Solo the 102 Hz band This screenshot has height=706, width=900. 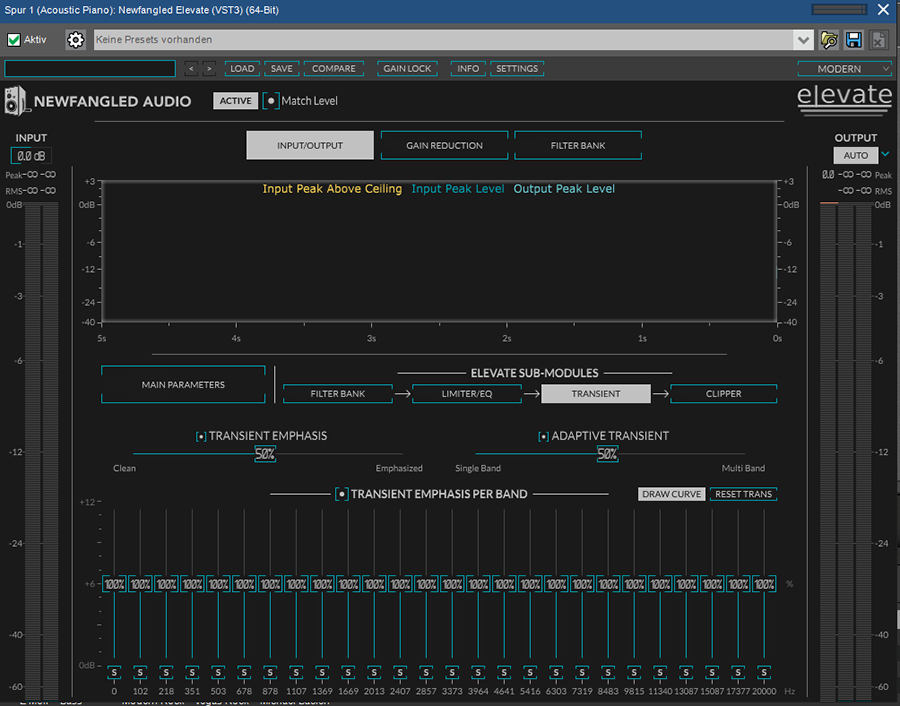pos(140,673)
